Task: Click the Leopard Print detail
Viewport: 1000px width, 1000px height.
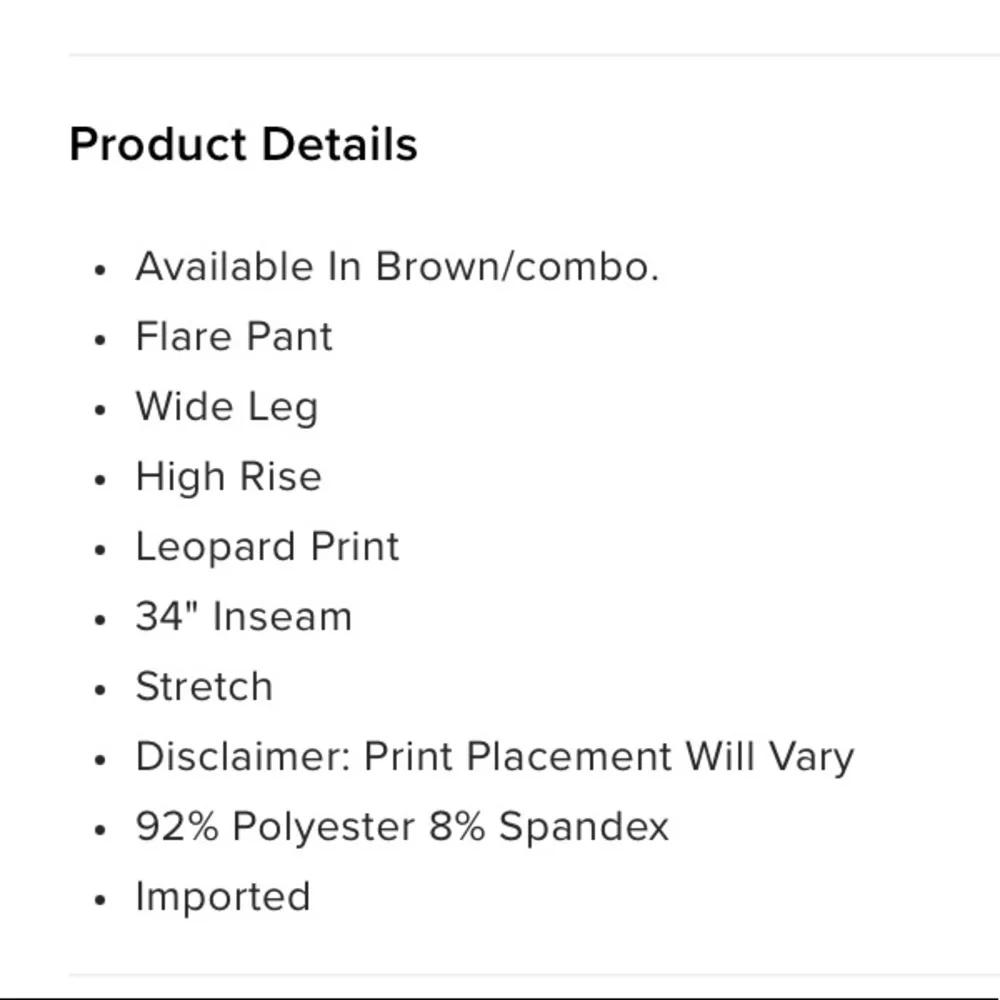Action: pyautogui.click(x=267, y=547)
